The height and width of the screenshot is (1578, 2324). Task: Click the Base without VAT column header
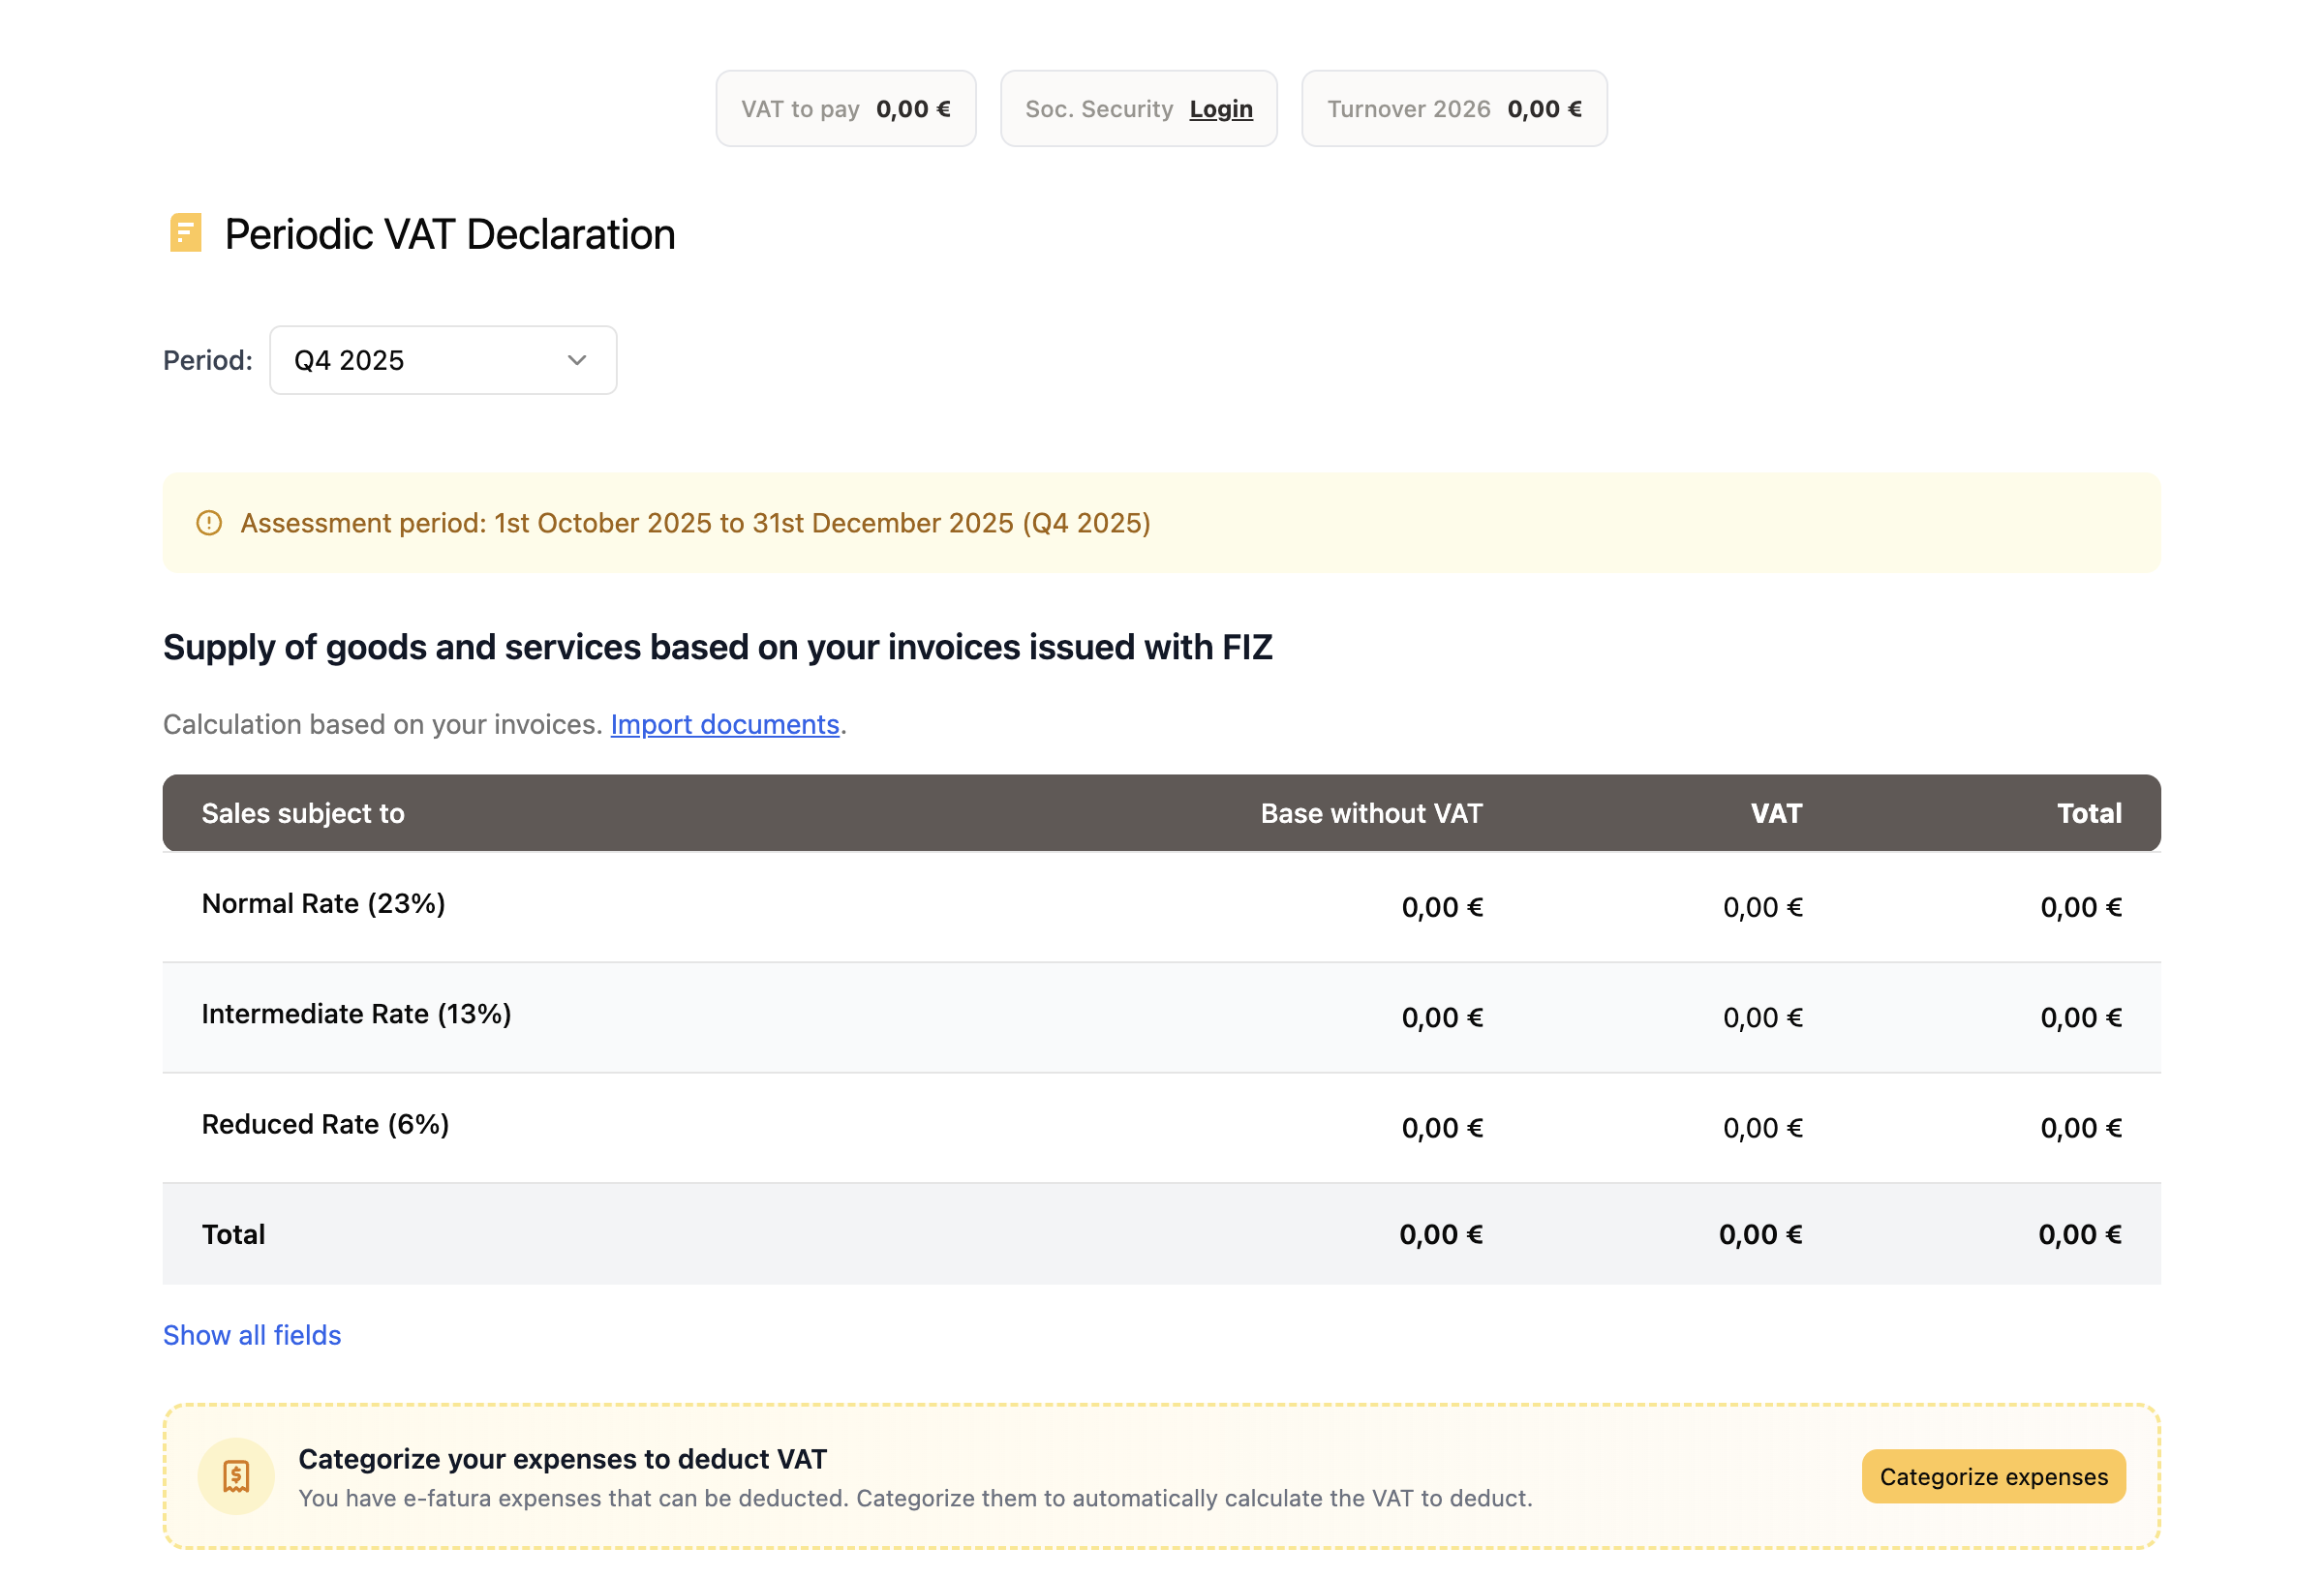point(1371,813)
